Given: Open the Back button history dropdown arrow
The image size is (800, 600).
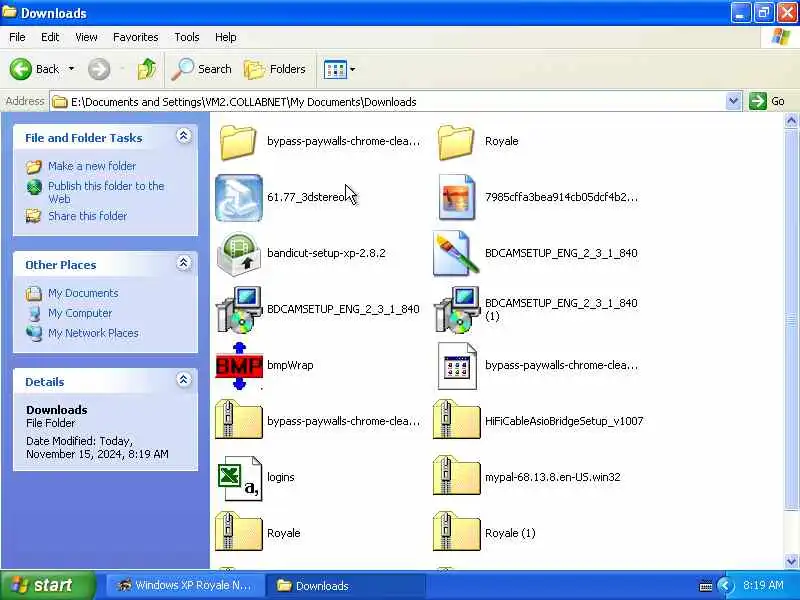Looking at the screenshot, I should [71, 69].
